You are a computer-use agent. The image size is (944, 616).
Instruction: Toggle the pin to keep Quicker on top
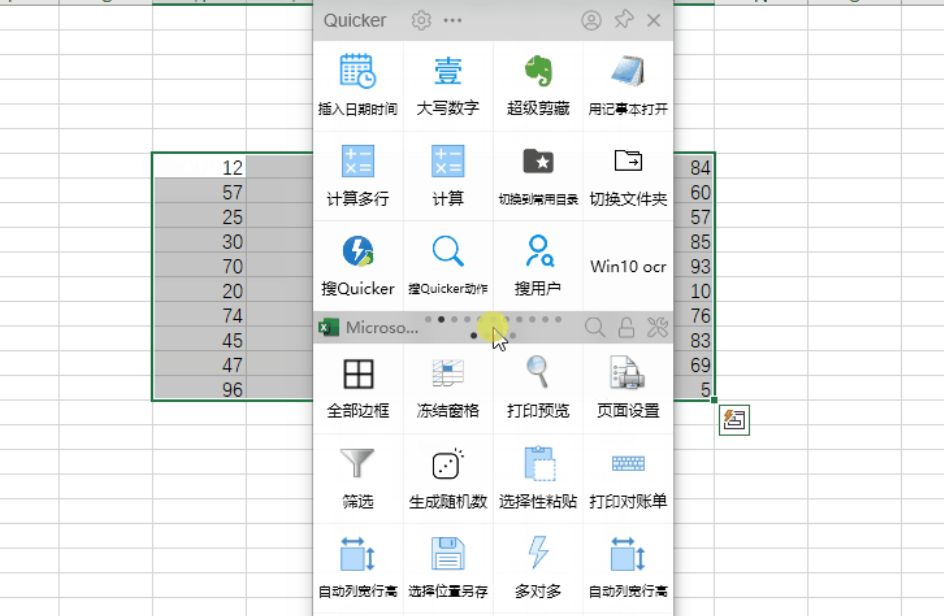625,20
